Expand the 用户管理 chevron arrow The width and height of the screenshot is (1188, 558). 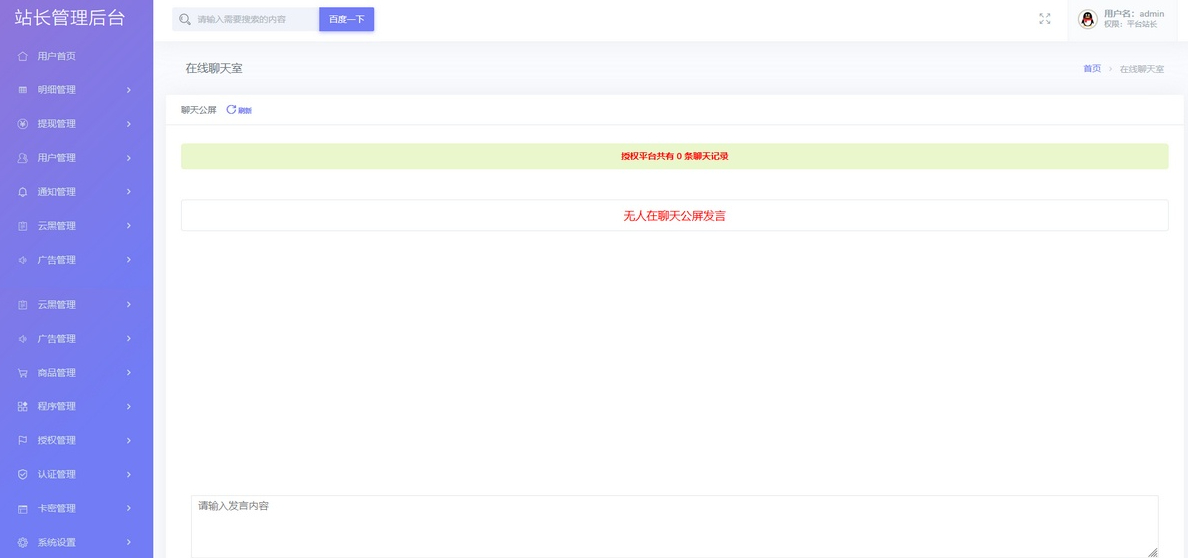click(129, 158)
